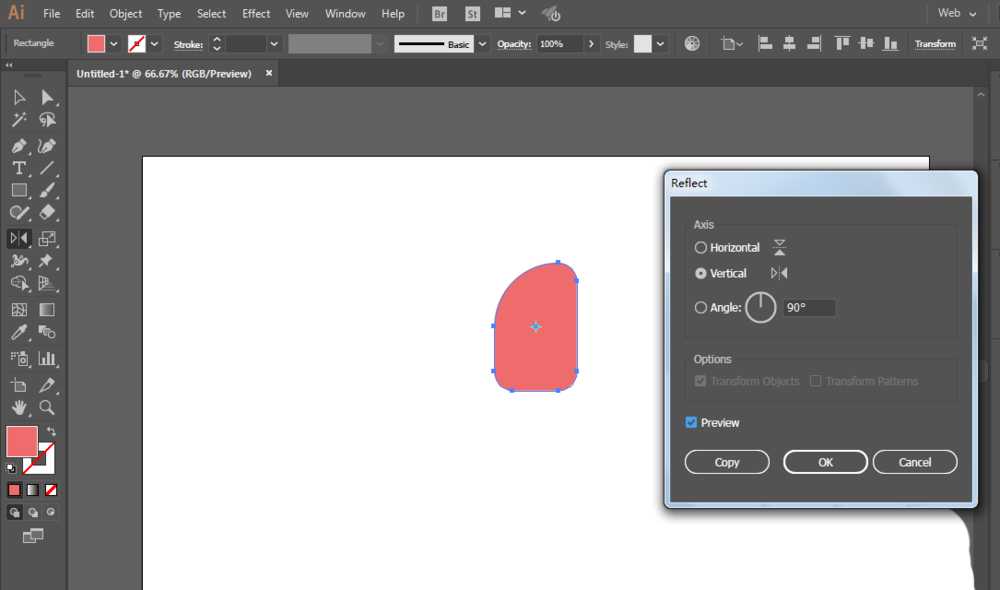Open the fill color dropdown arrow
1000x590 pixels.
click(114, 44)
